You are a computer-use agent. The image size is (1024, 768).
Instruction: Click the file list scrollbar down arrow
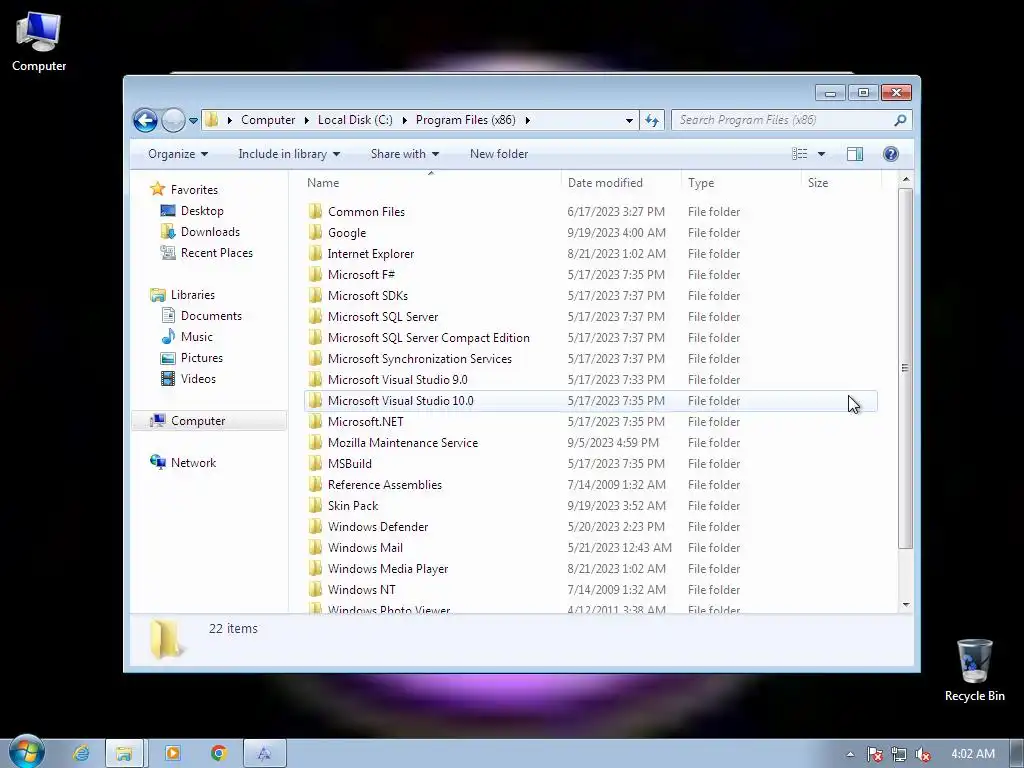point(905,605)
